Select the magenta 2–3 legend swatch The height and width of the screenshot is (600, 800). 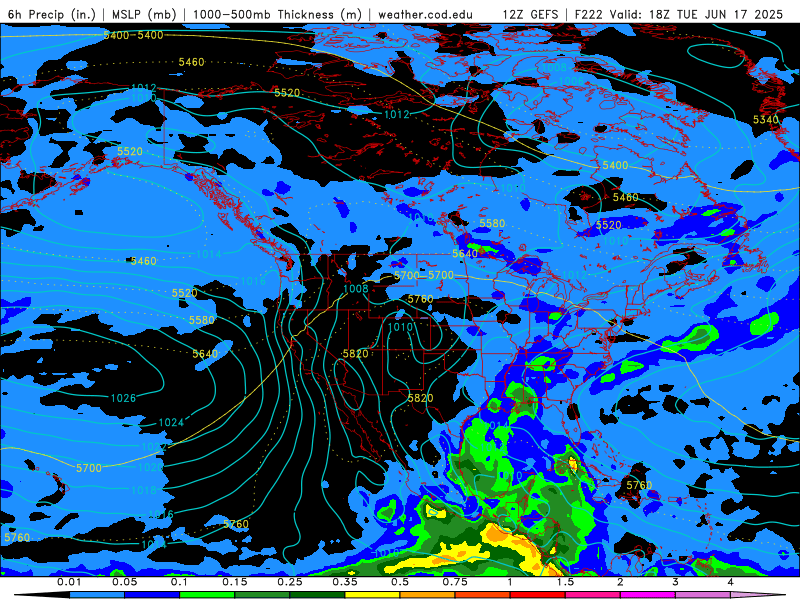tap(648, 595)
